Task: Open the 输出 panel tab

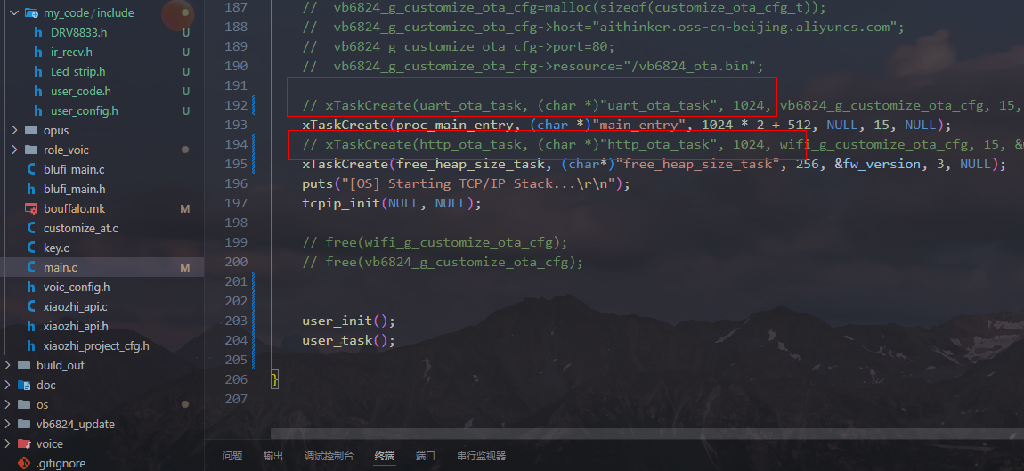Action: coord(273,455)
